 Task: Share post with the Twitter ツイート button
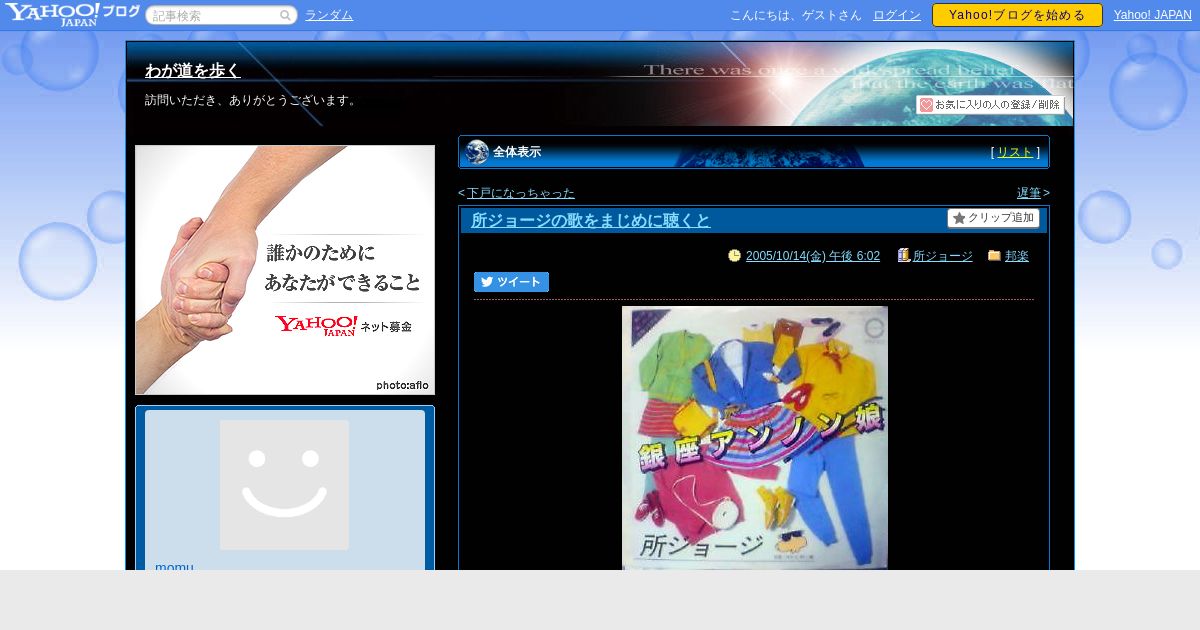tap(511, 282)
